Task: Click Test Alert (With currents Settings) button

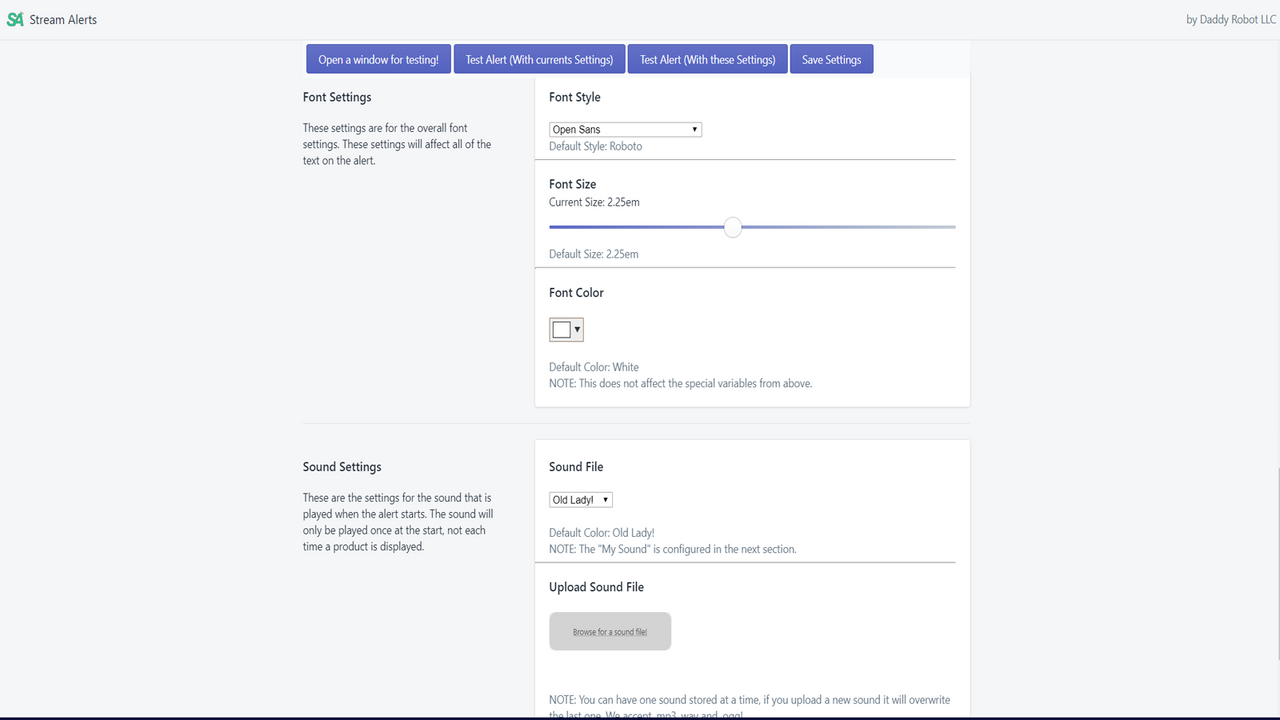Action: [x=539, y=59]
